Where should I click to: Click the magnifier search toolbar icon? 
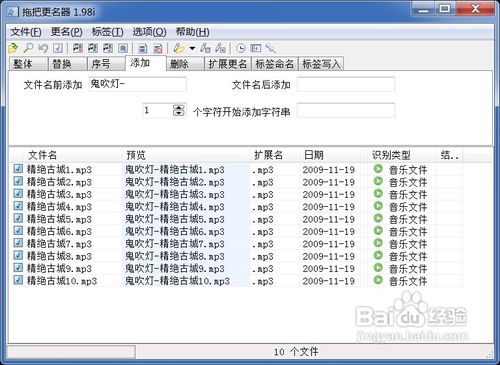[29, 49]
